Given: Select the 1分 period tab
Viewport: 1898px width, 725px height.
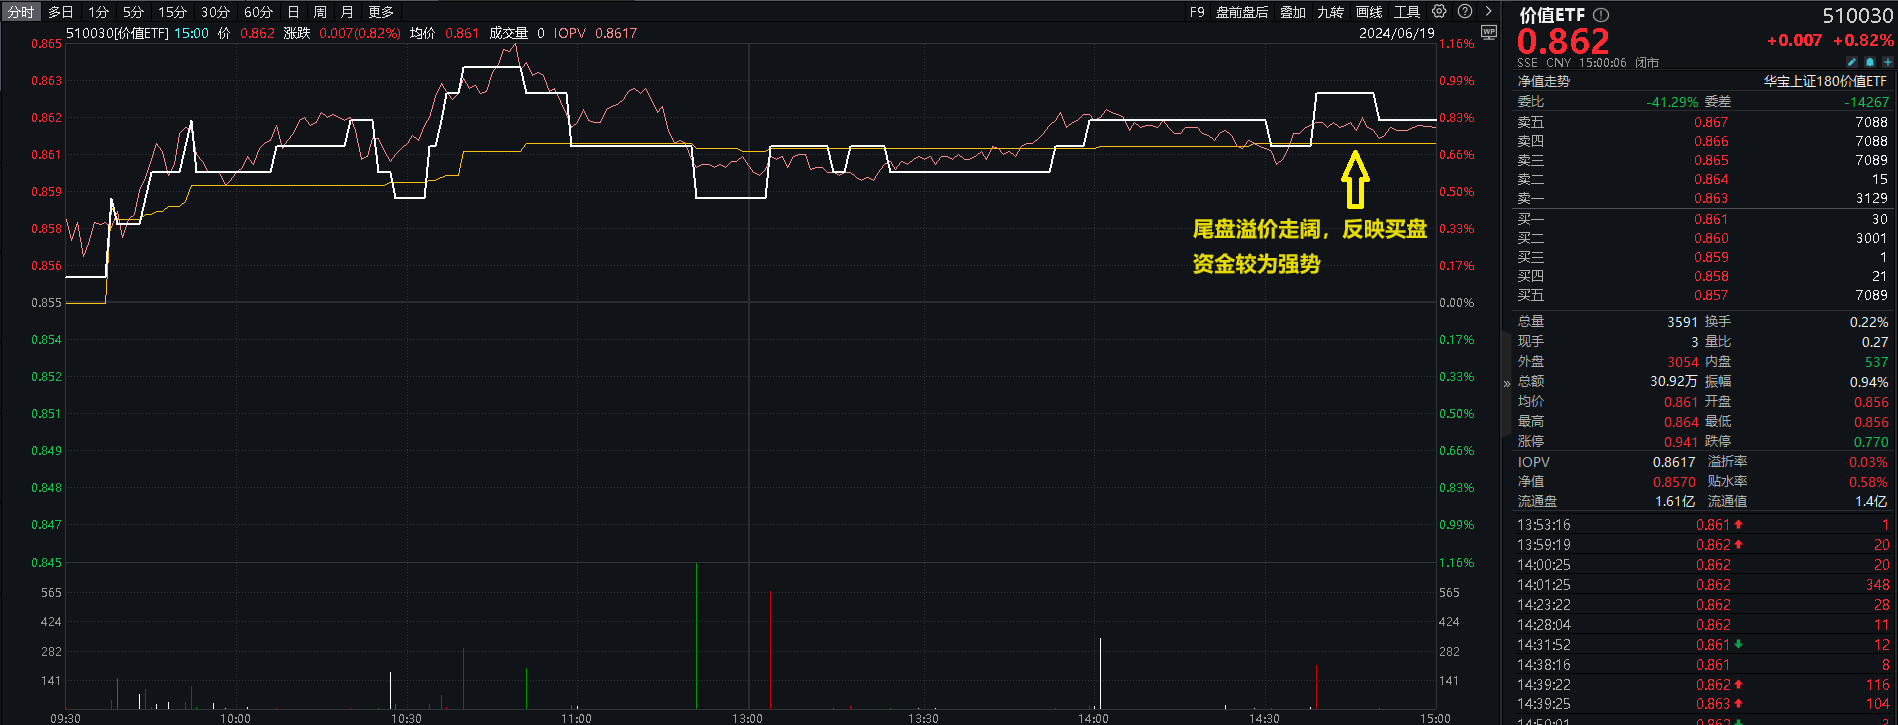Looking at the screenshot, I should [98, 12].
